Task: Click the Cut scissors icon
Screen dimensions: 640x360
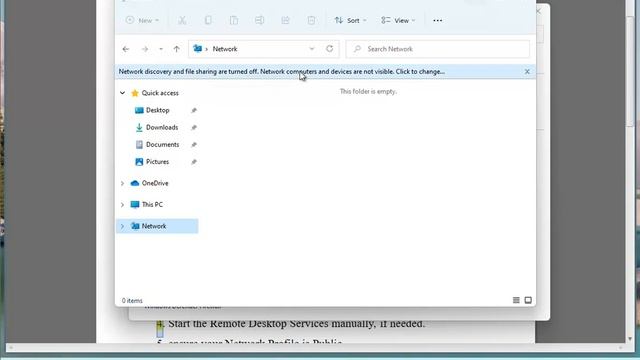Action: (x=182, y=20)
